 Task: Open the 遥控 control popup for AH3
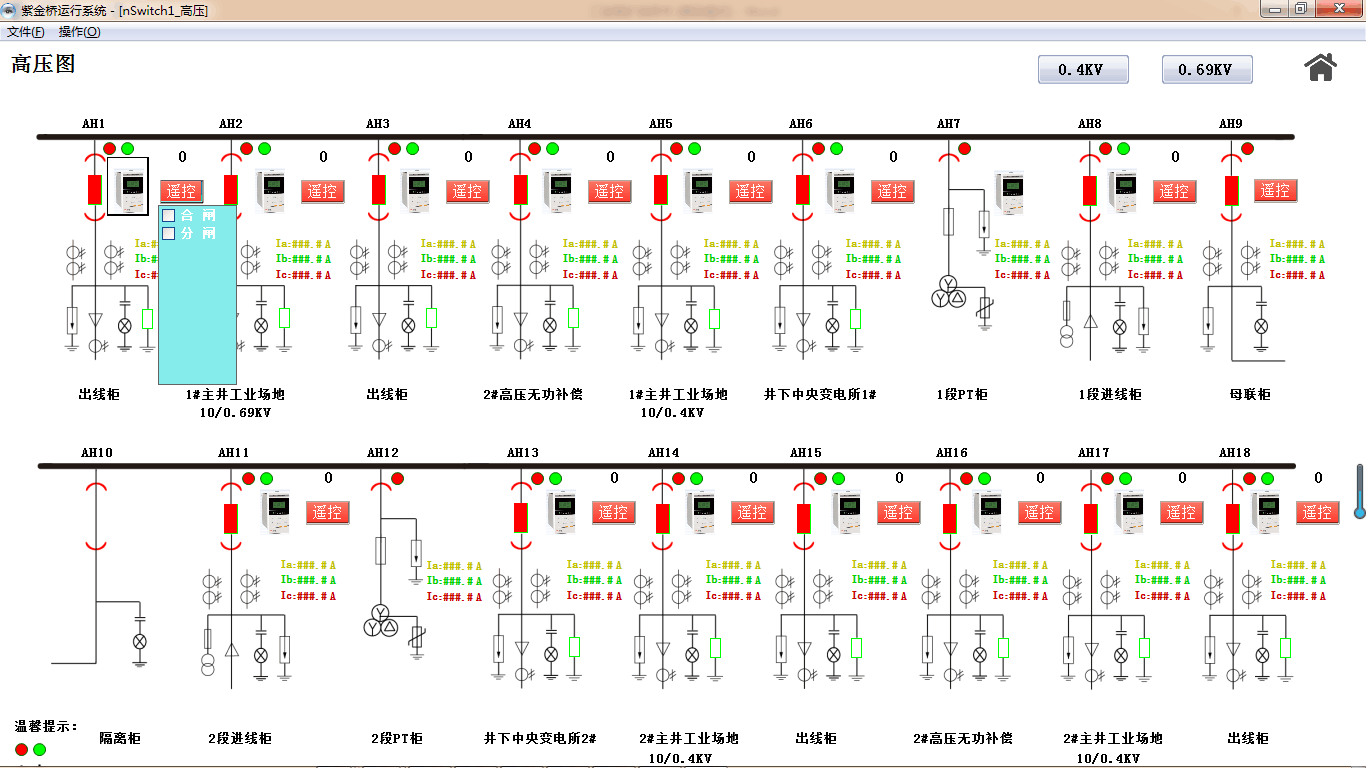tap(467, 191)
